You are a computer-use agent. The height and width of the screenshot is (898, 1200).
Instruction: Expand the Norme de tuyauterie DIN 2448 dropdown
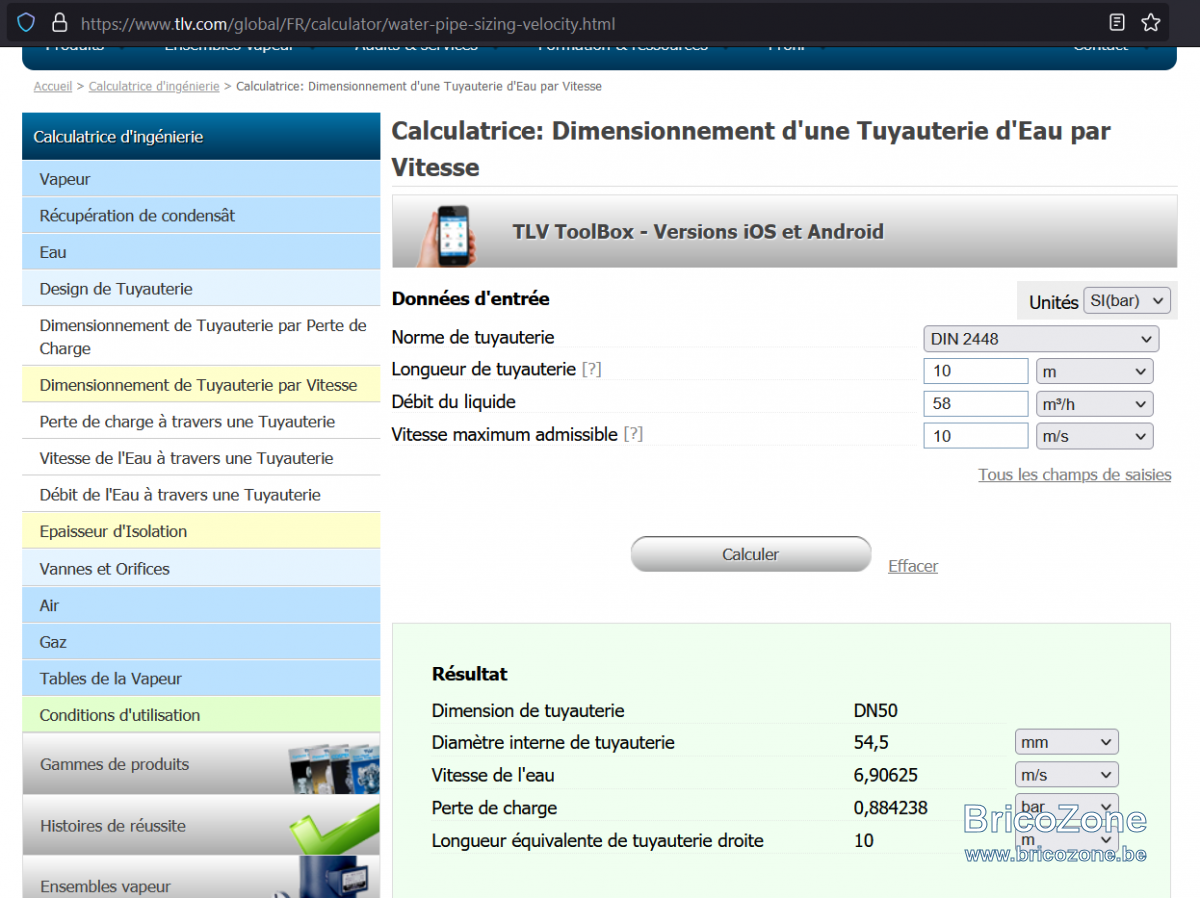[x=1041, y=339]
